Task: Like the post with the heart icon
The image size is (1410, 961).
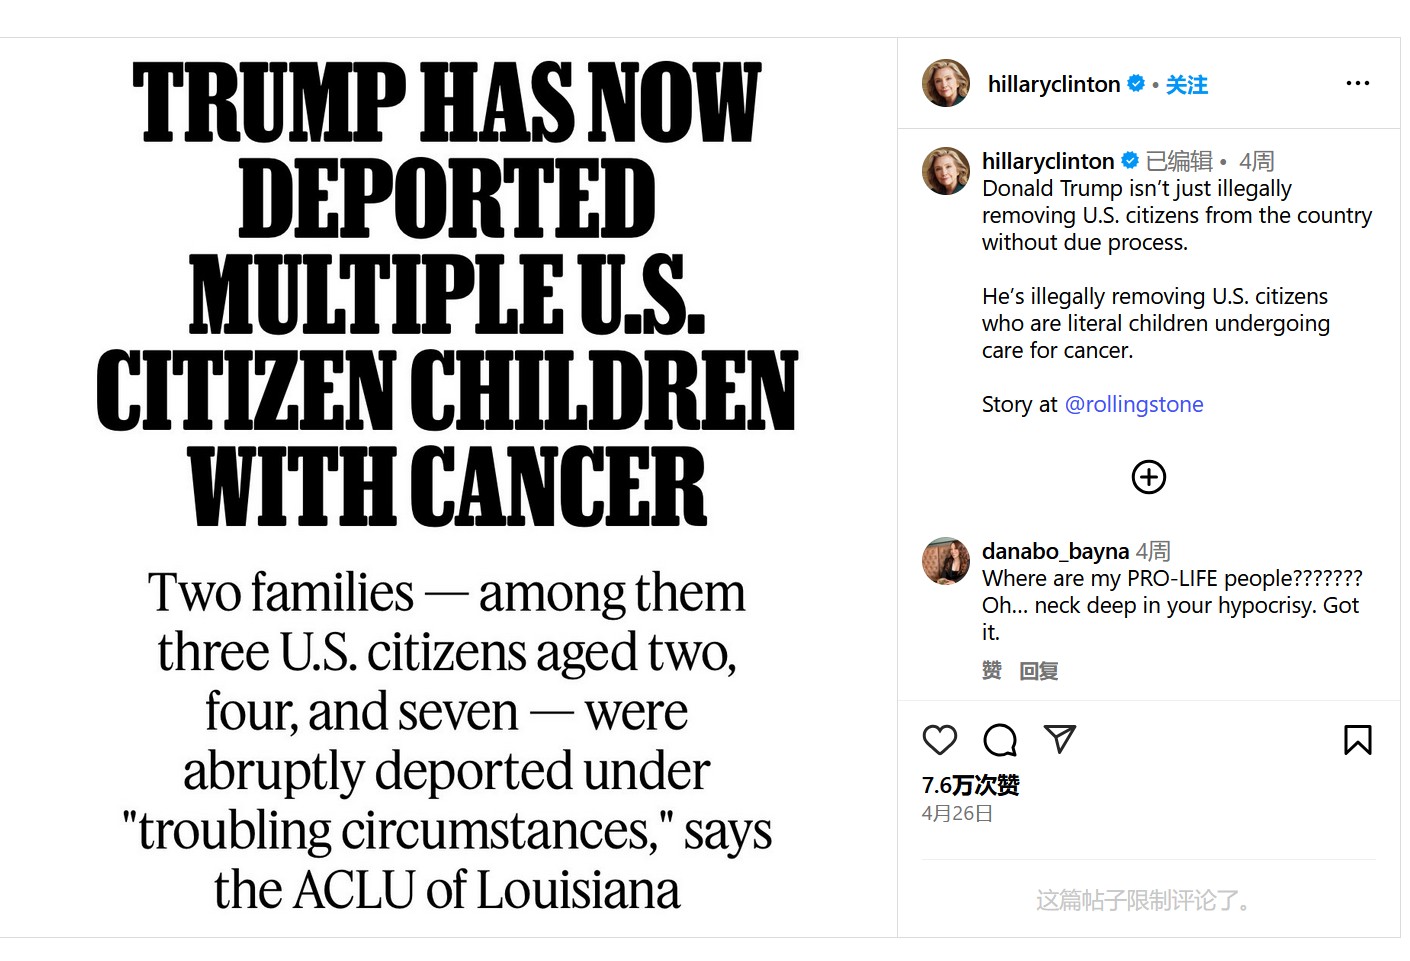Action: pos(939,740)
